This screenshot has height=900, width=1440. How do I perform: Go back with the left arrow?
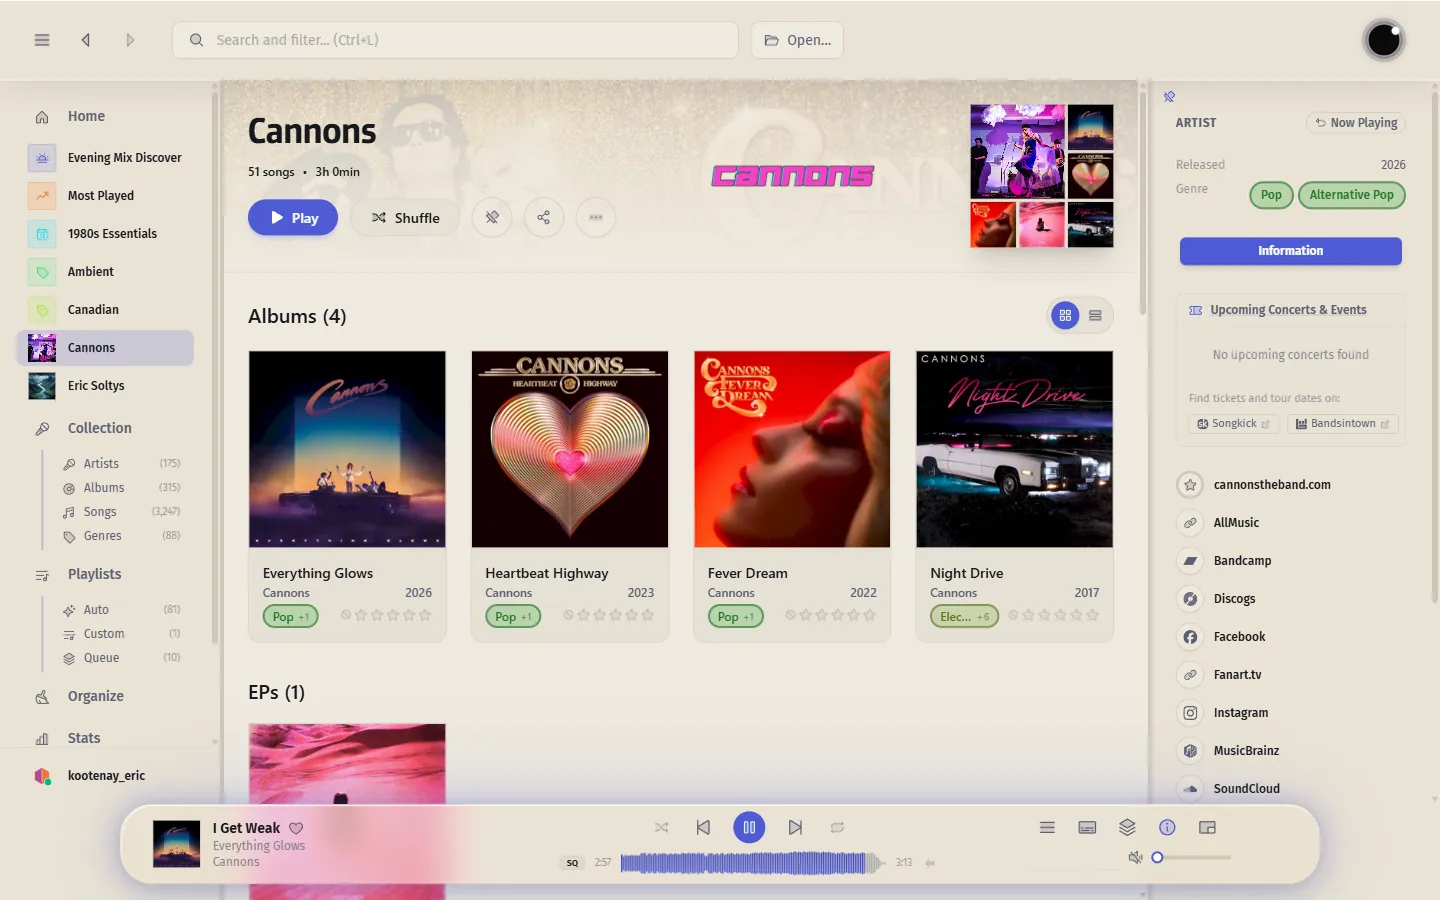click(x=86, y=40)
